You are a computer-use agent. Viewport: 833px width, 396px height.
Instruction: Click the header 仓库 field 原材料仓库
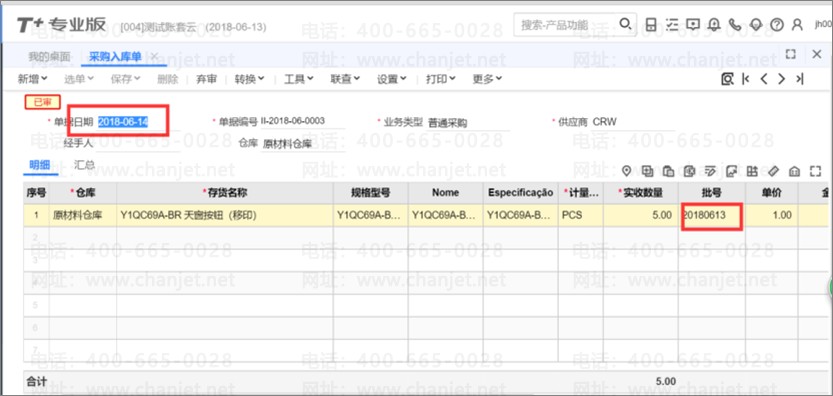coord(303,144)
